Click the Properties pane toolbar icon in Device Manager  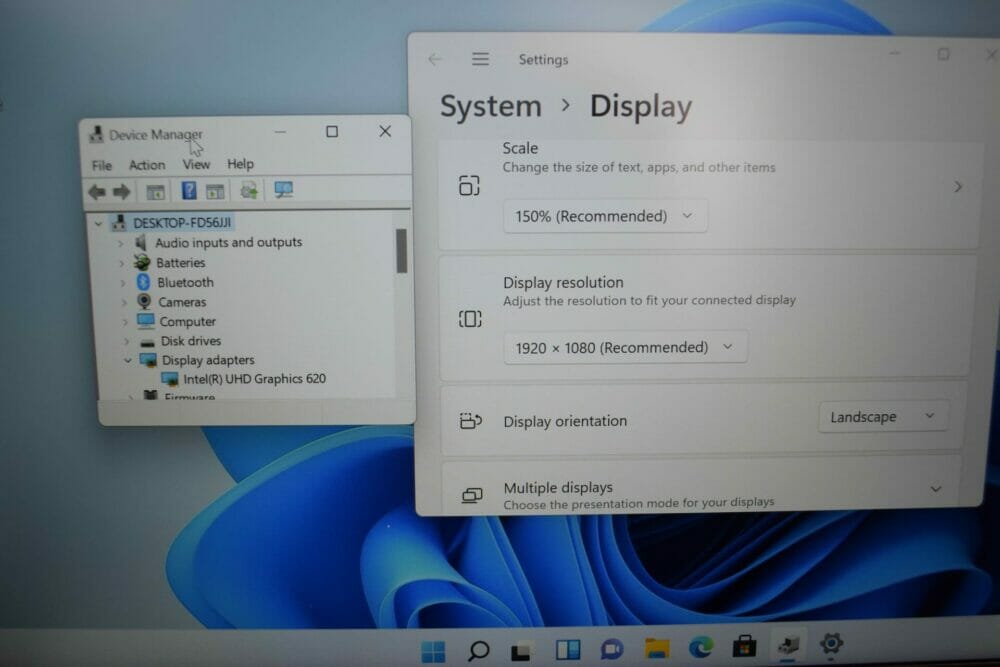pyautogui.click(x=215, y=191)
